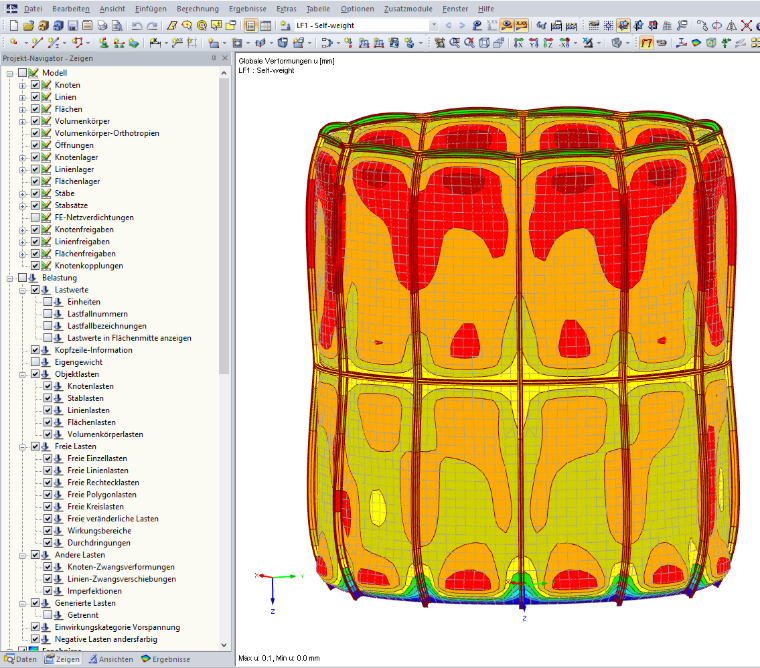760x668 pixels.
Task: Switch to the Ergebnisse navigator tab
Action: pyautogui.click(x=166, y=659)
